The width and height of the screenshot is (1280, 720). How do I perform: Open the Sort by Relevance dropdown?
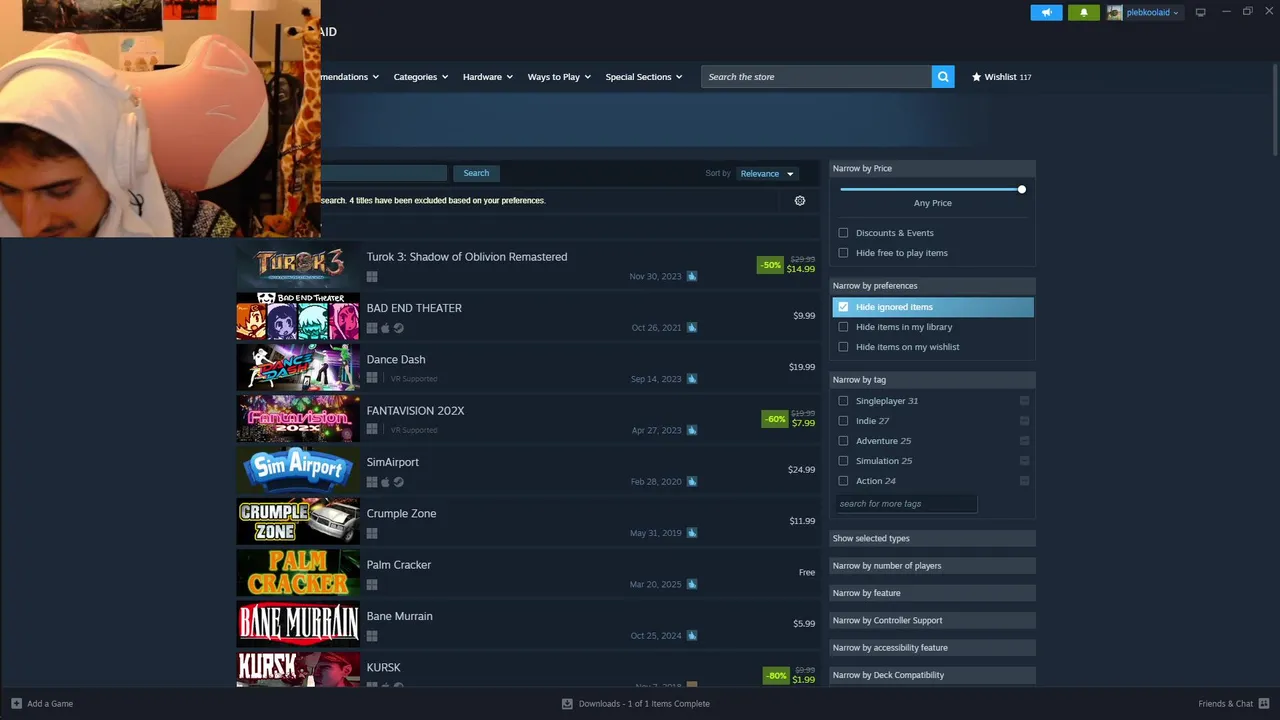(767, 174)
